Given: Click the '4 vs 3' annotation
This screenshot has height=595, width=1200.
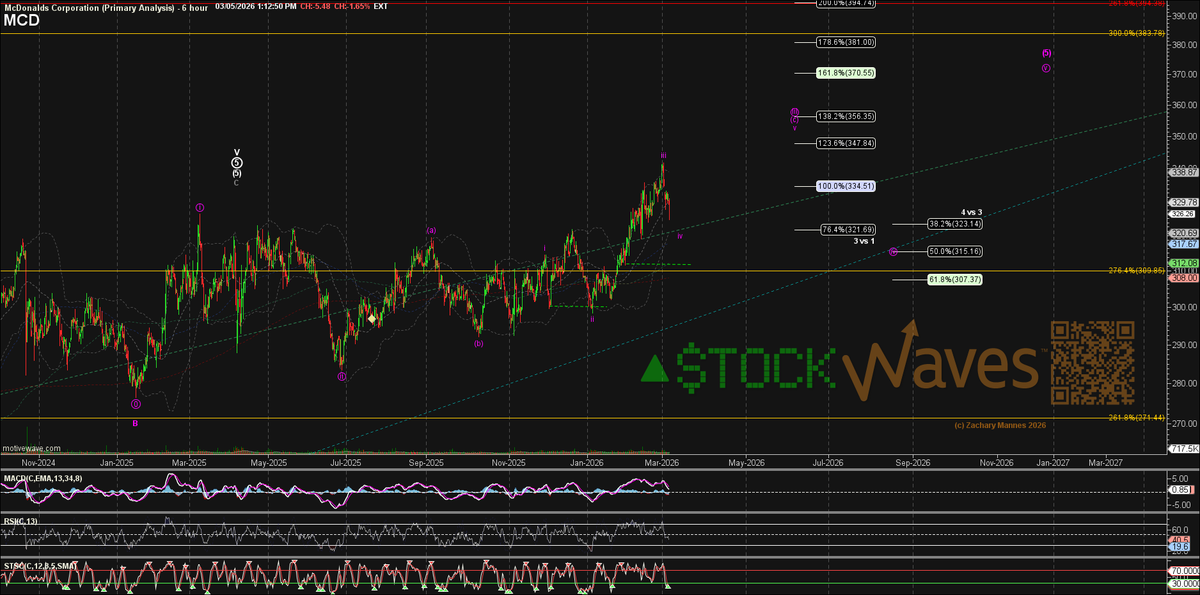Looking at the screenshot, I should (x=972, y=212).
